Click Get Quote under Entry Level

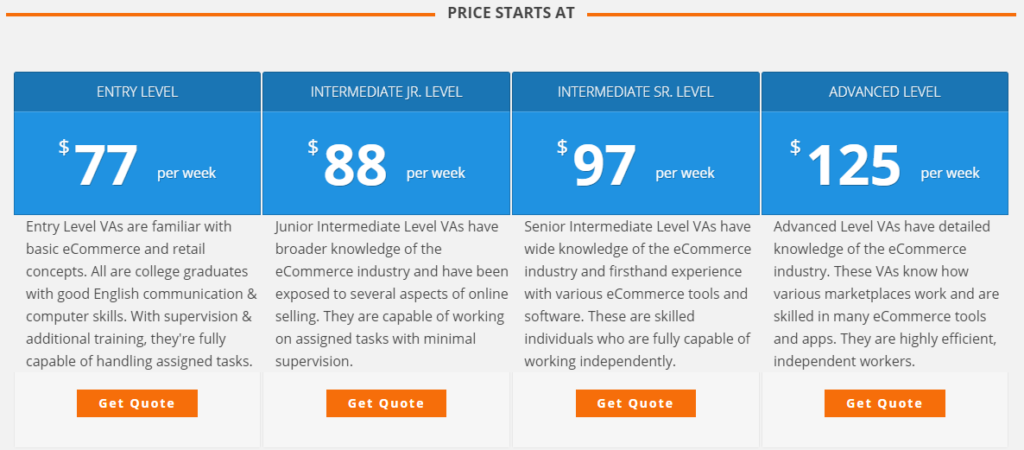137,403
